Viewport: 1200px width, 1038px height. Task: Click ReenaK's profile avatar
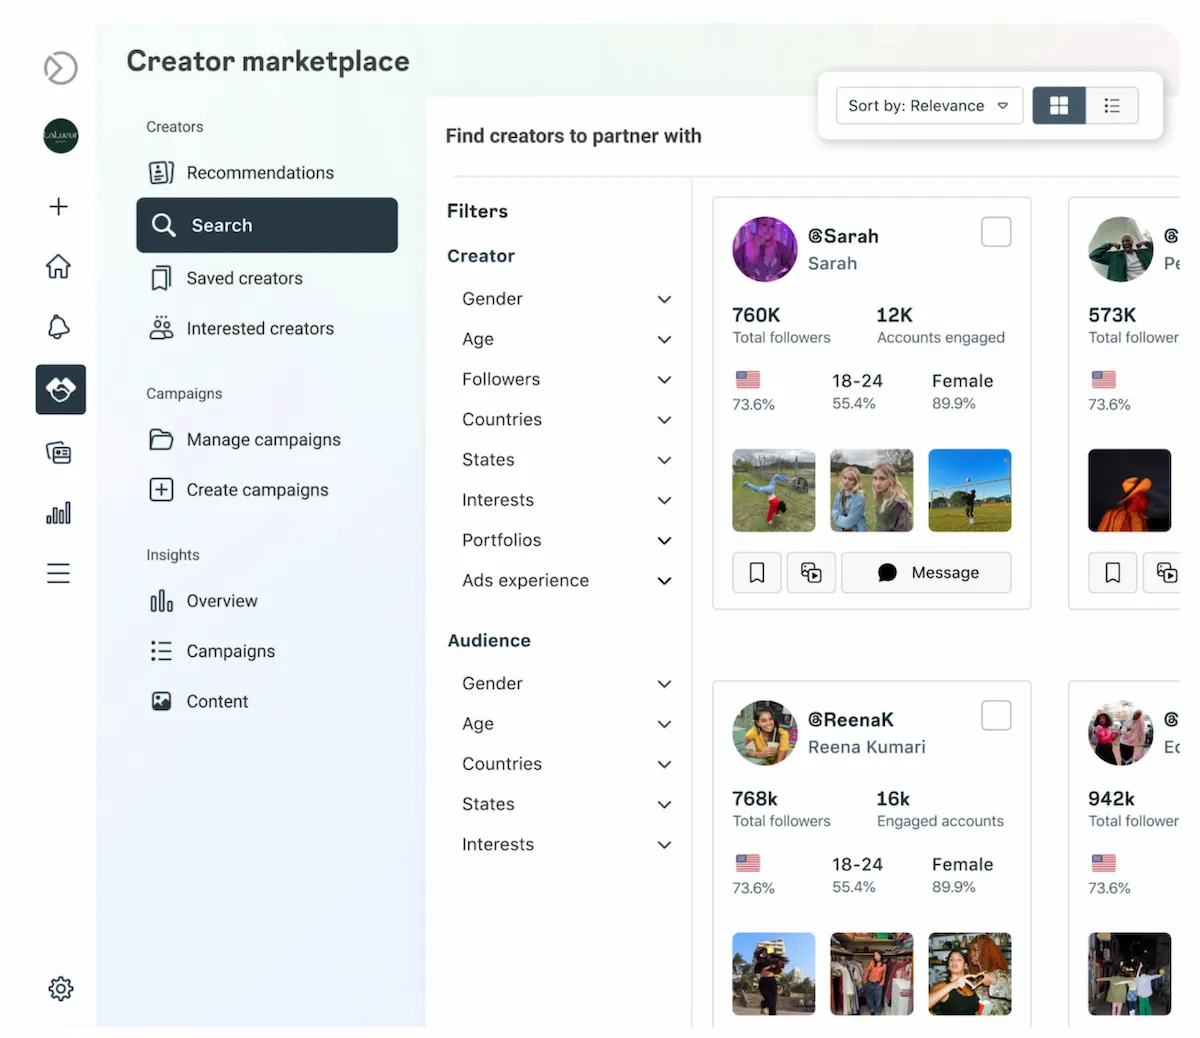(765, 733)
